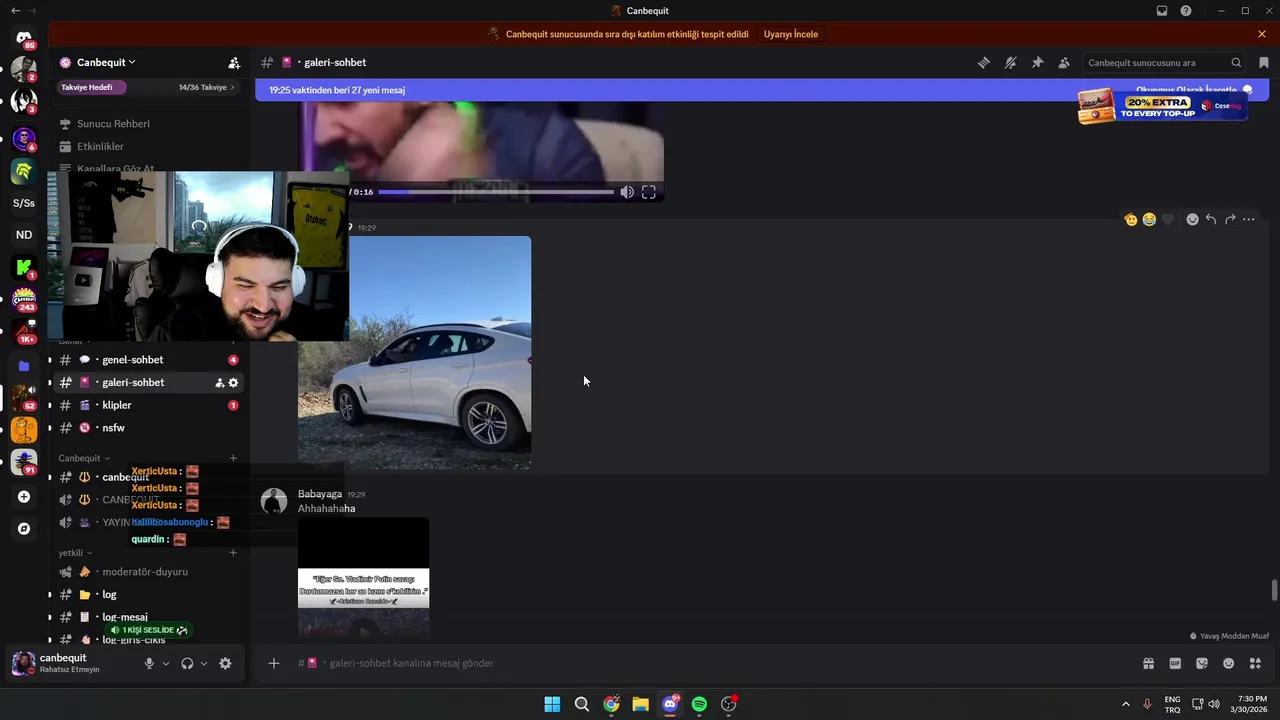Open Spotify from the Windows taskbar
The image size is (1280, 720).
tap(699, 704)
